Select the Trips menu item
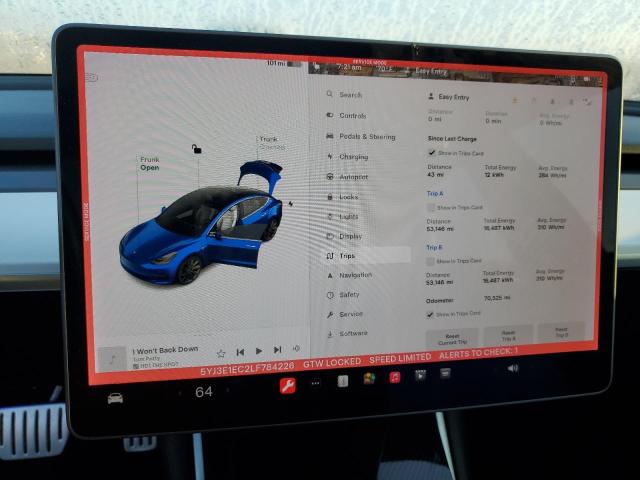The image size is (640, 480). coord(367,256)
